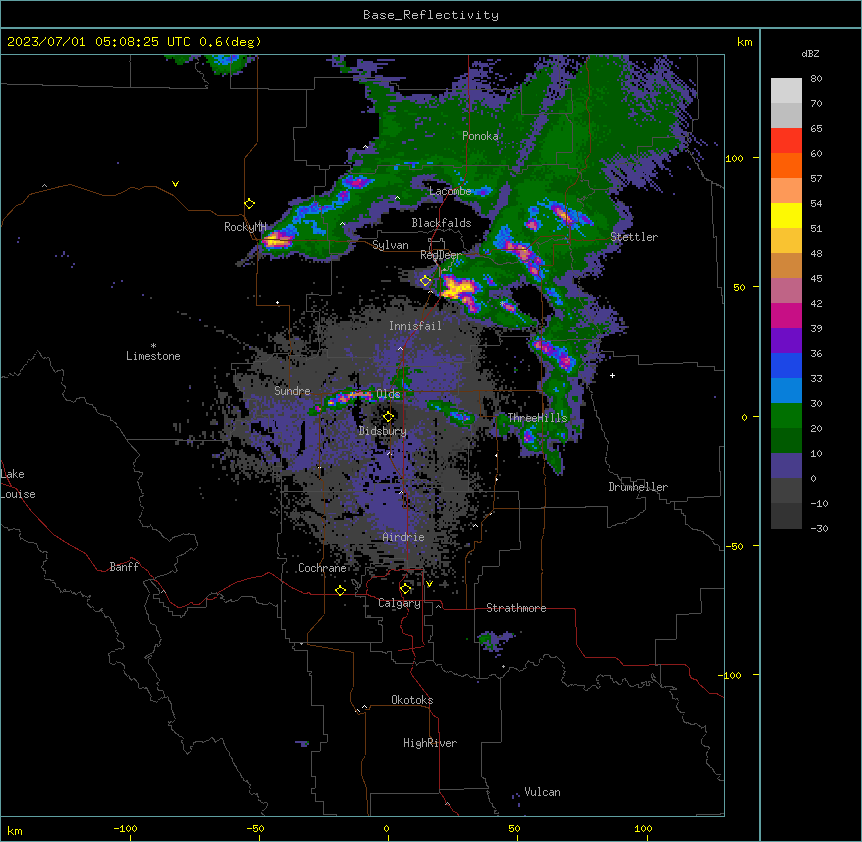
Task: Select the Lake Louise label
Action: click(18, 484)
